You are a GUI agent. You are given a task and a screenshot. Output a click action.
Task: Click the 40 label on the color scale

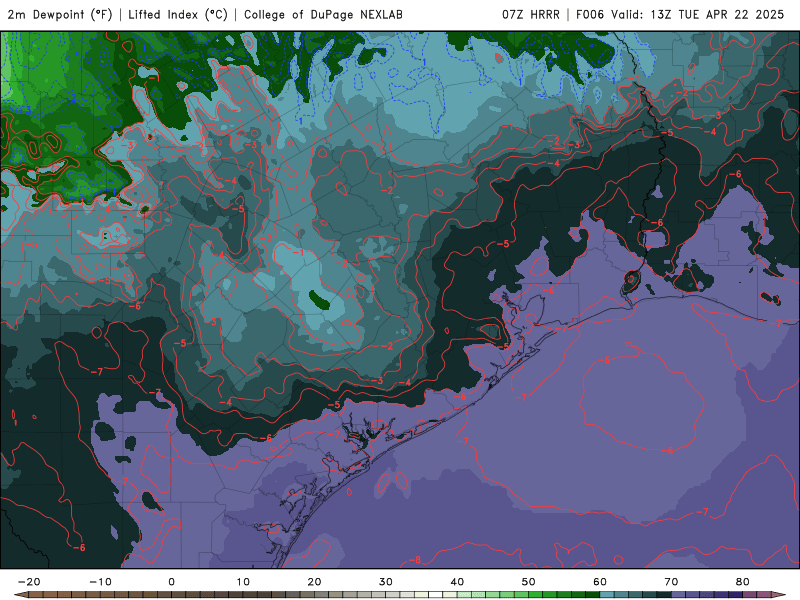pos(457,582)
